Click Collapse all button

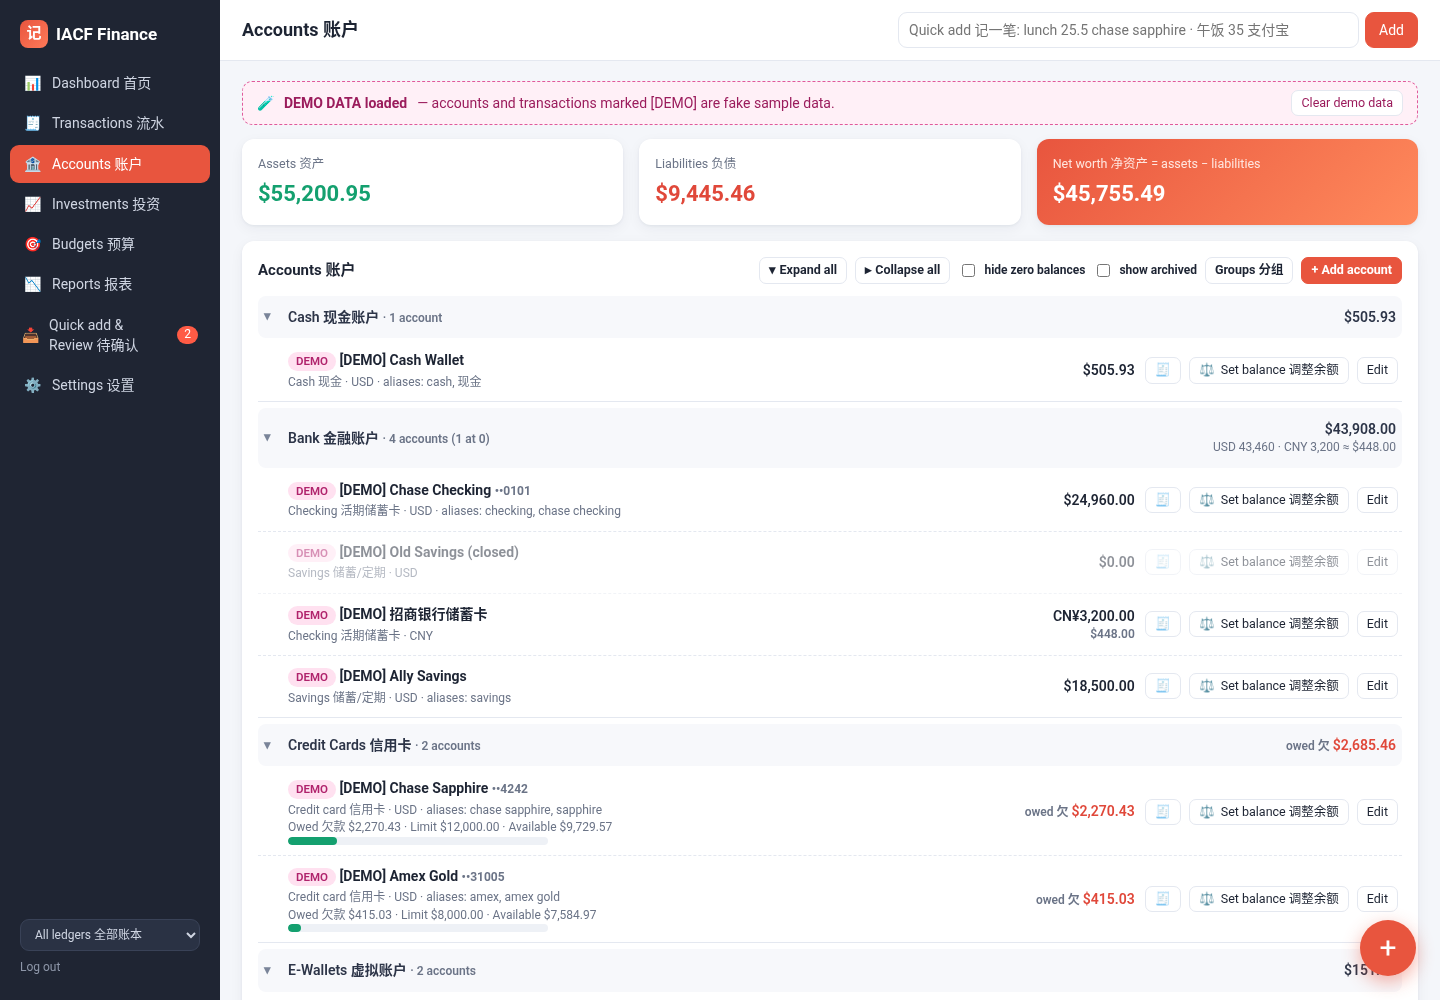(902, 270)
